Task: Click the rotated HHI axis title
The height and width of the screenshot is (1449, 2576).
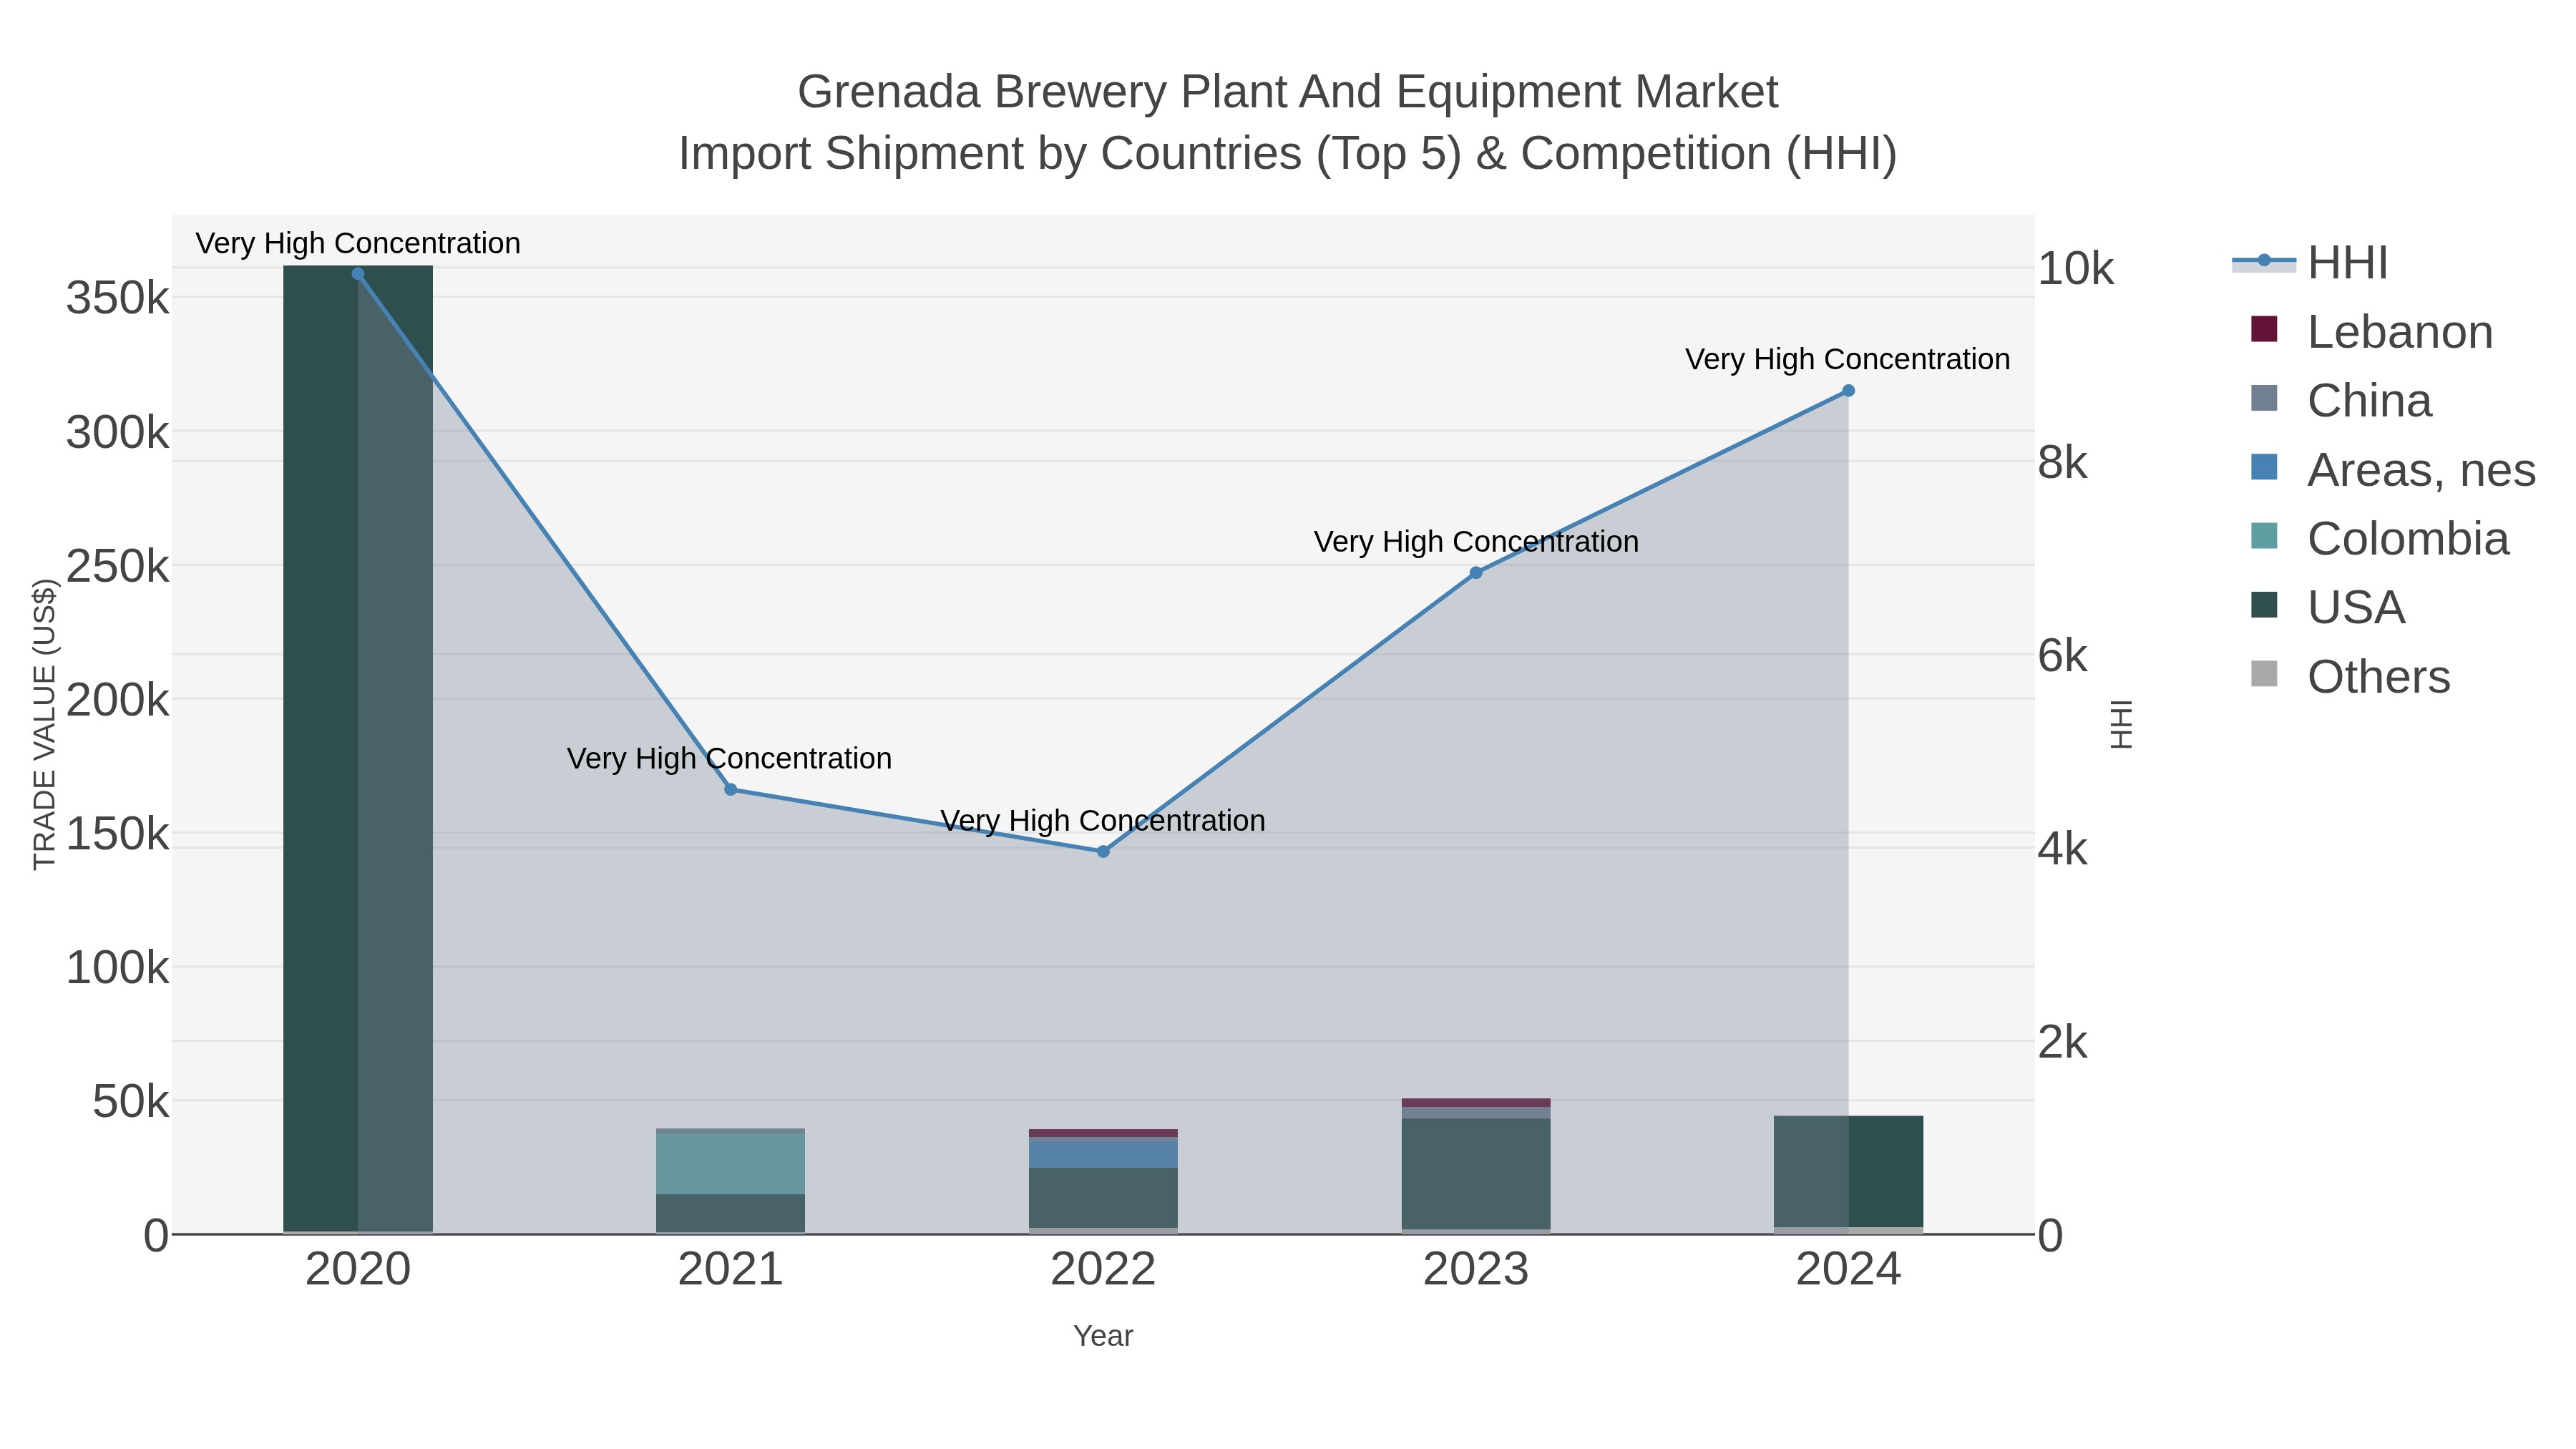Action: (2122, 724)
